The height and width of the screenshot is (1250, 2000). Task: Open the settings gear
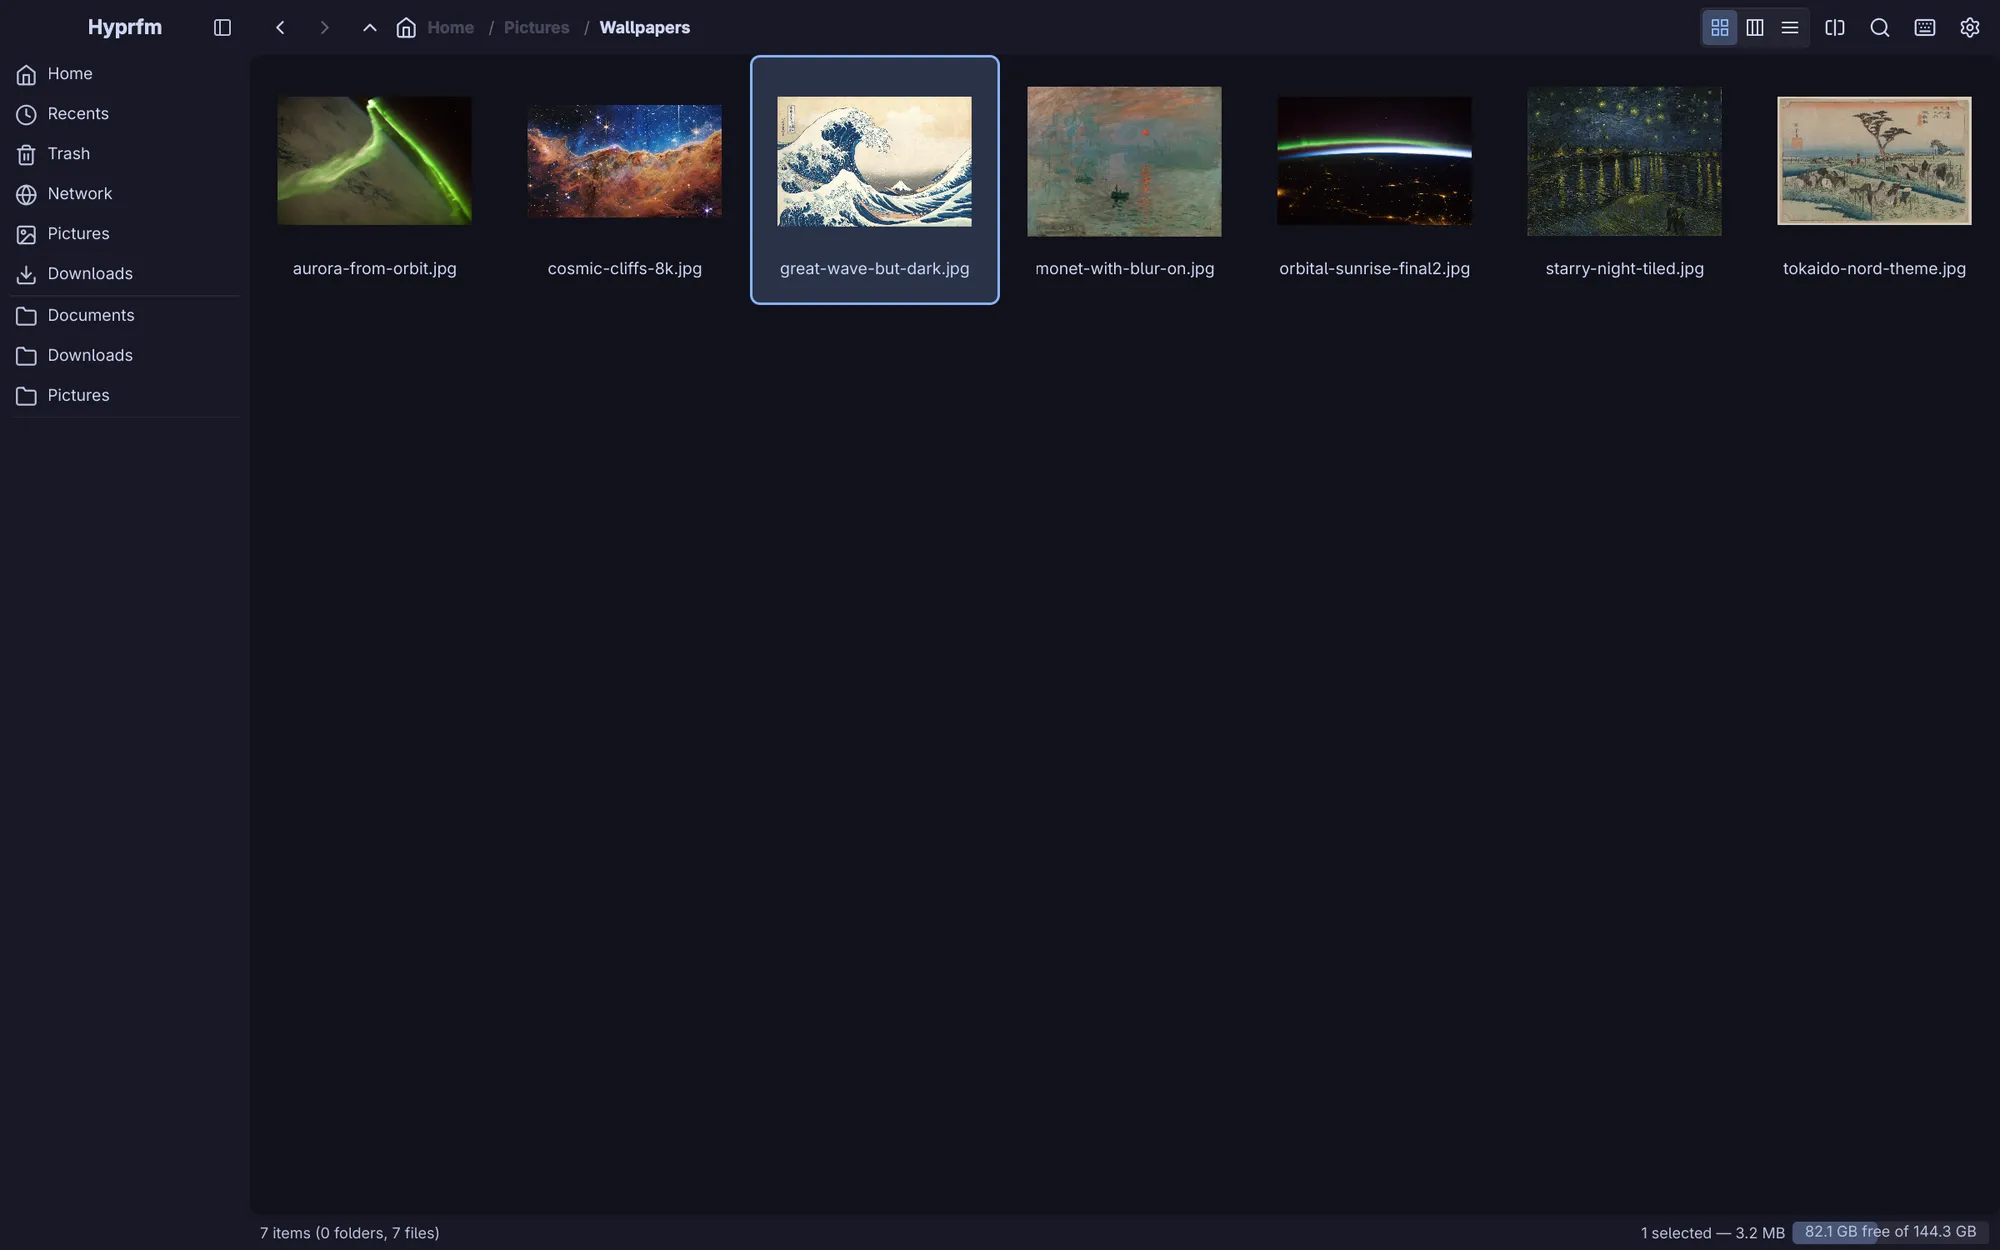click(1969, 28)
